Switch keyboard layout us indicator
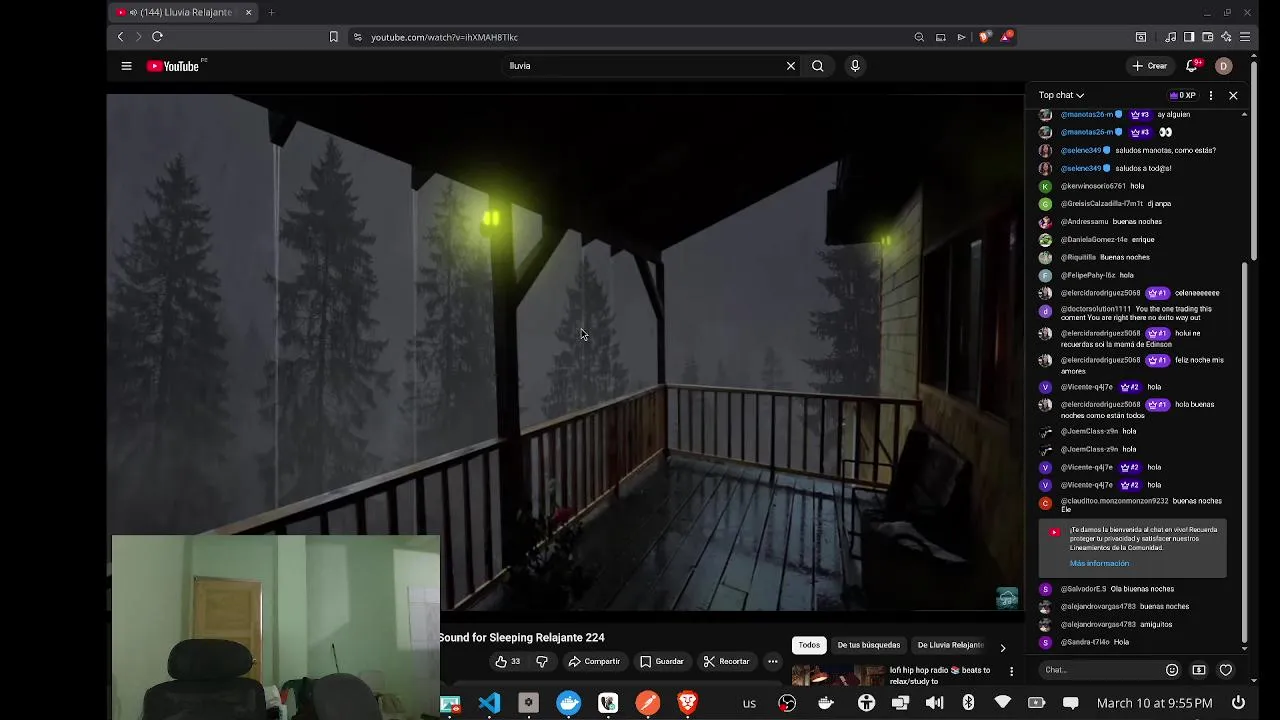The image size is (1280, 720). click(749, 703)
